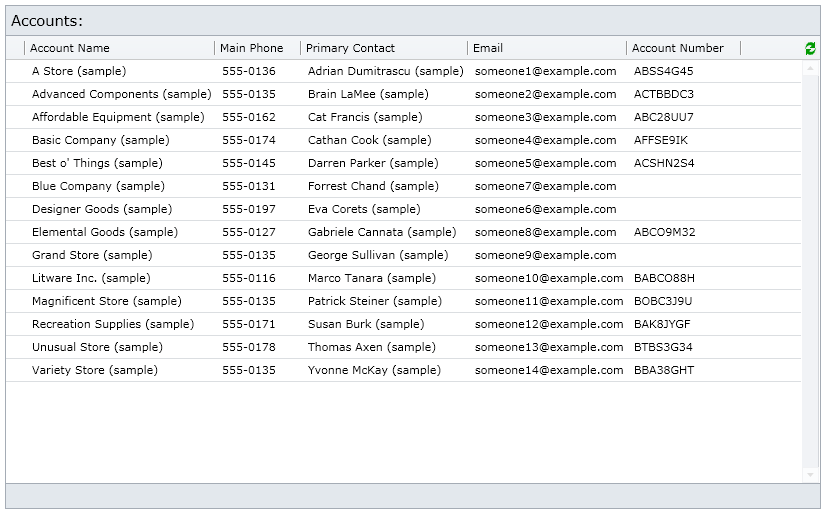Image resolution: width=826 pixels, height=517 pixels.
Task: Sort by Main Phone column header
Action: point(251,48)
